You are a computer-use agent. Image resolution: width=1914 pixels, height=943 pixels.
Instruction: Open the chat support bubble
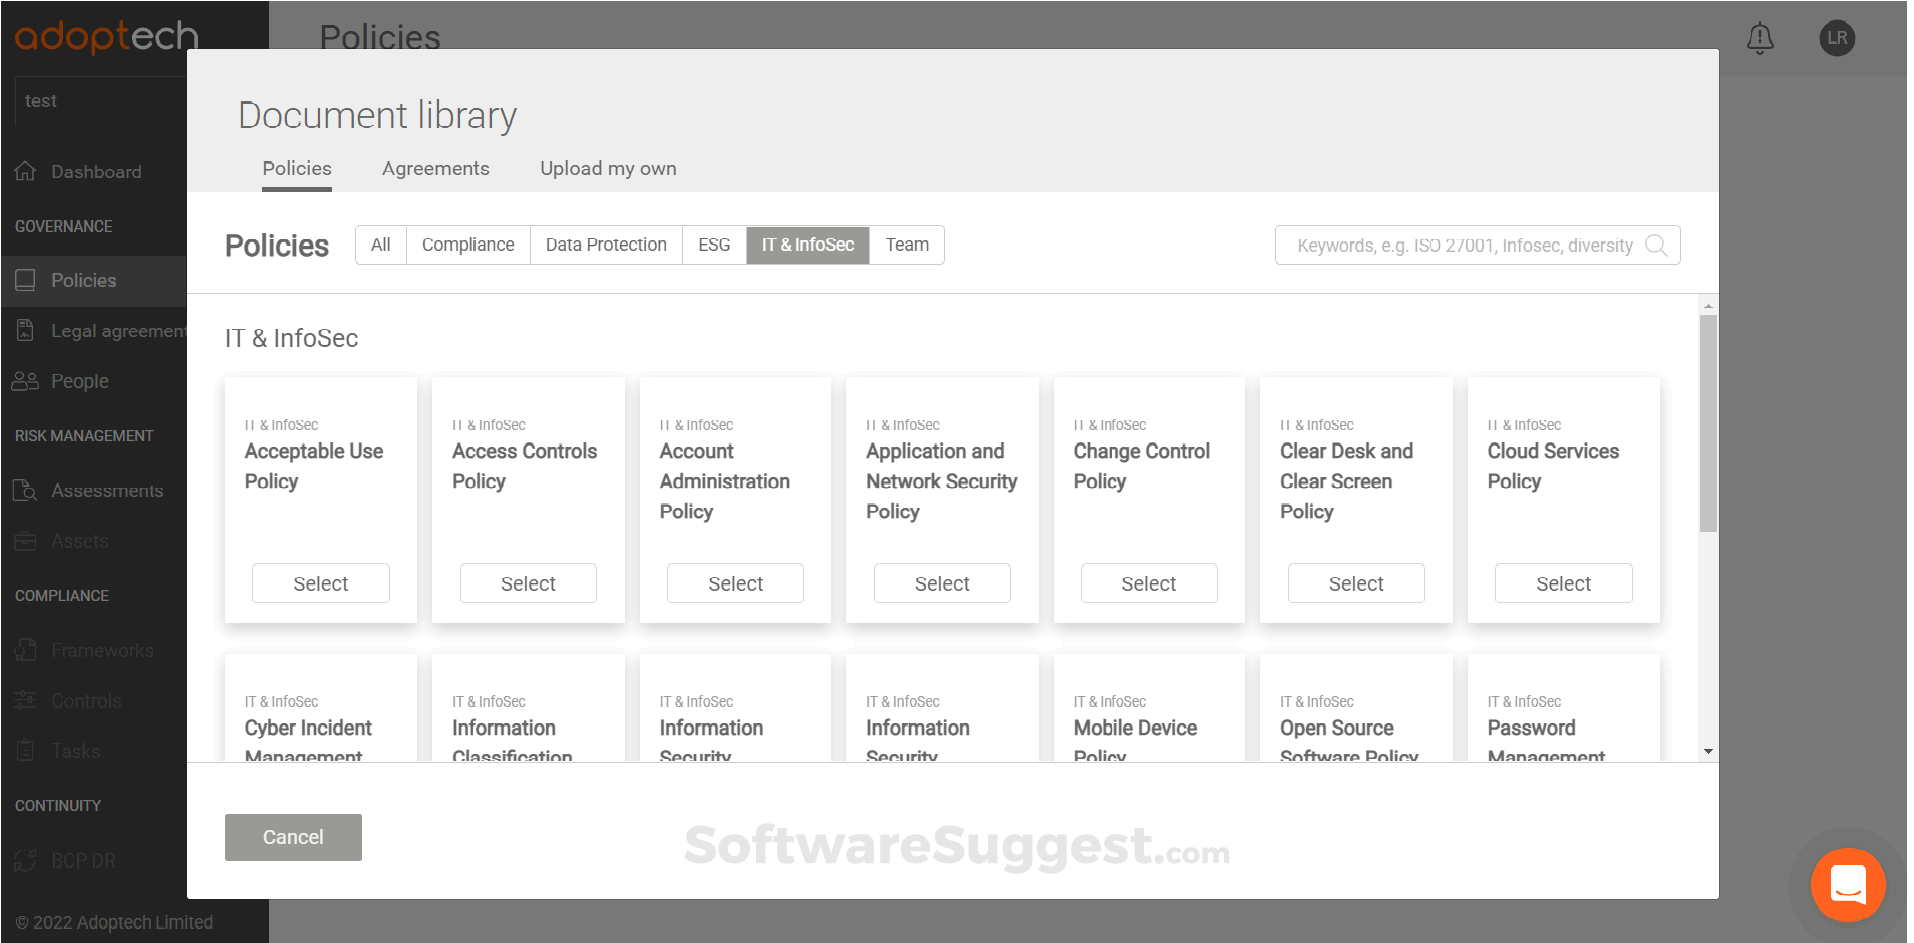[x=1847, y=885]
